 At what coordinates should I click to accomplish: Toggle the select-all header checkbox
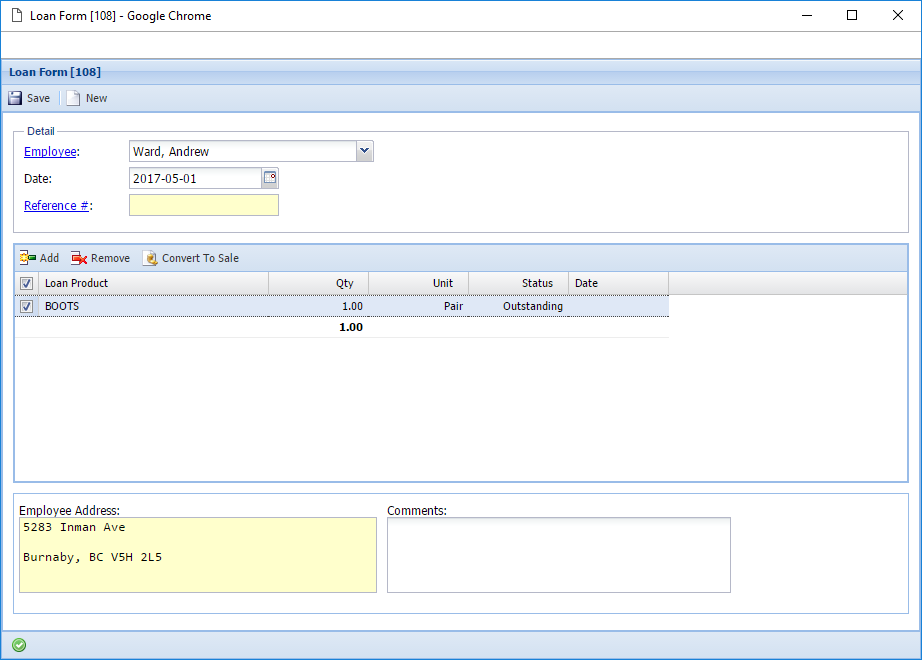(x=27, y=284)
